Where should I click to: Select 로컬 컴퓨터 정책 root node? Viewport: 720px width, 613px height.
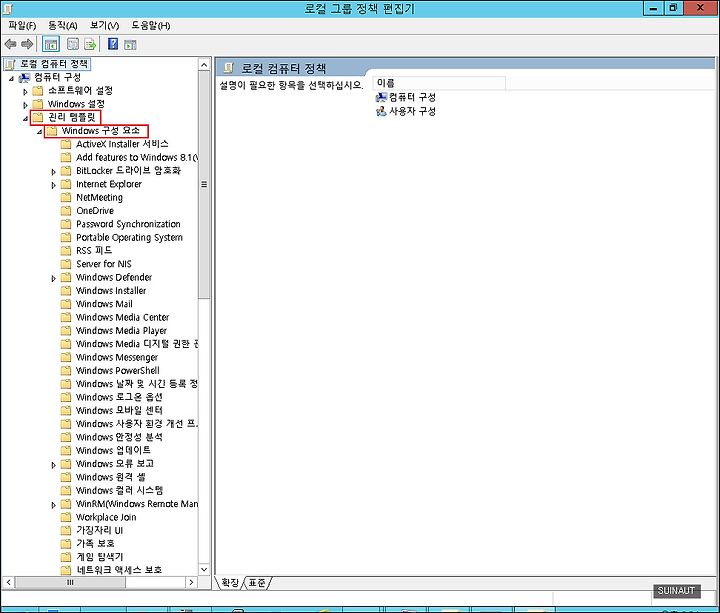point(53,64)
